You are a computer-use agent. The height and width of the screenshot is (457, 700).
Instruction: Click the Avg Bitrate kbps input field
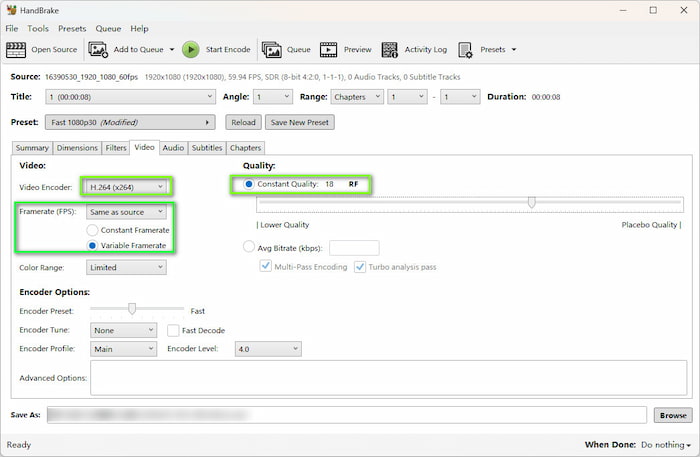(354, 248)
